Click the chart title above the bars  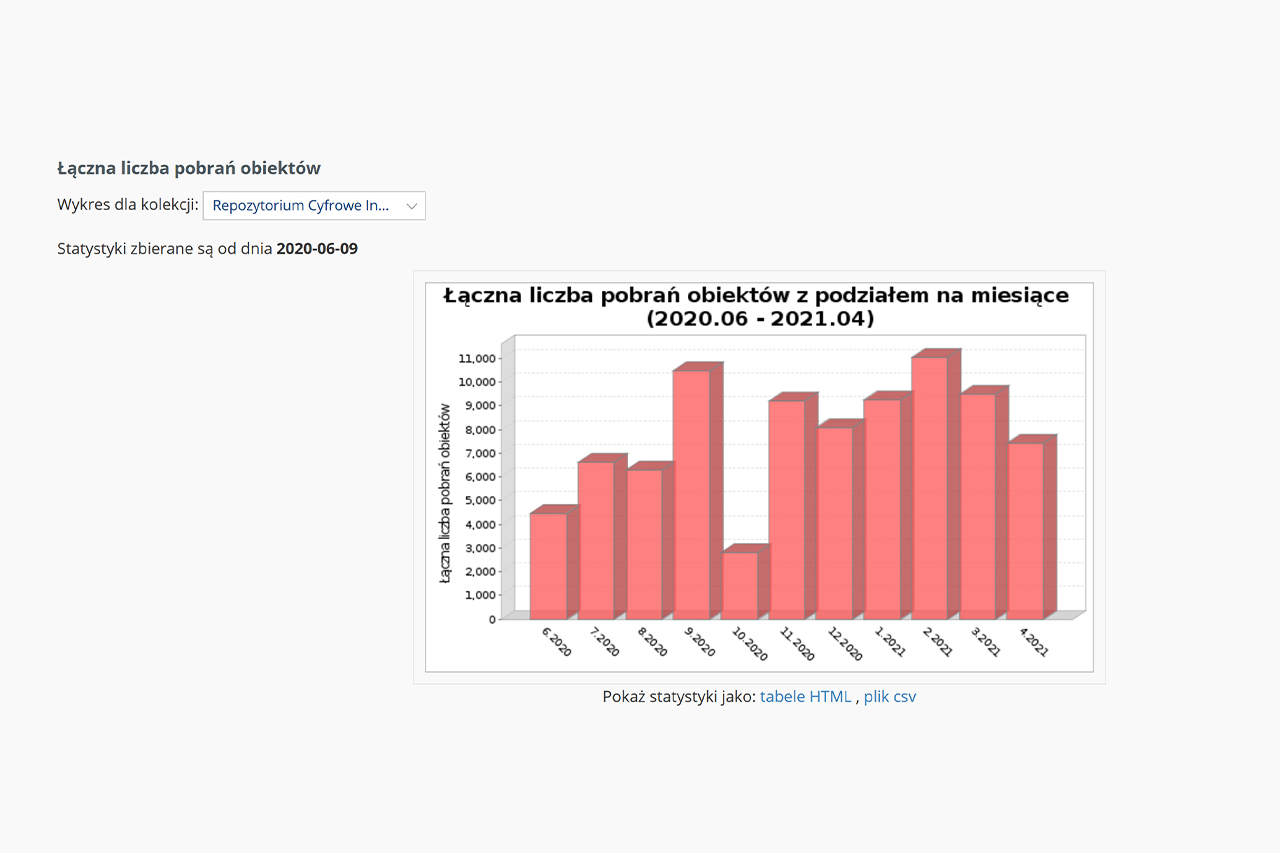tap(756, 307)
